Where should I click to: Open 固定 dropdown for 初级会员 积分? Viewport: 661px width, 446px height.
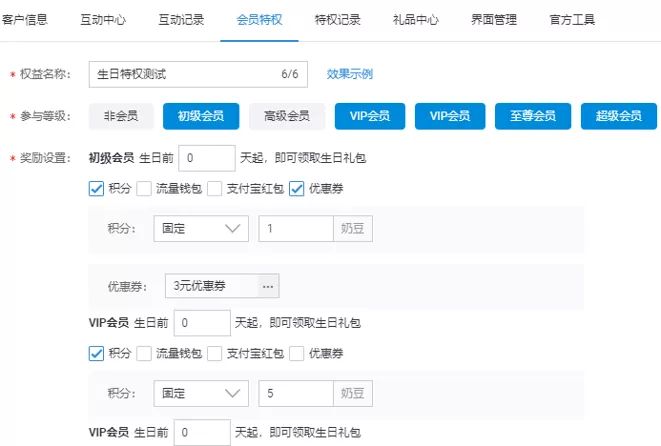[x=201, y=228]
